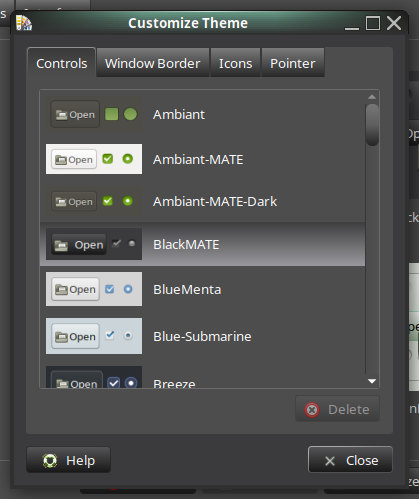
Task: Pick the Breeze theme name
Action: (x=174, y=383)
